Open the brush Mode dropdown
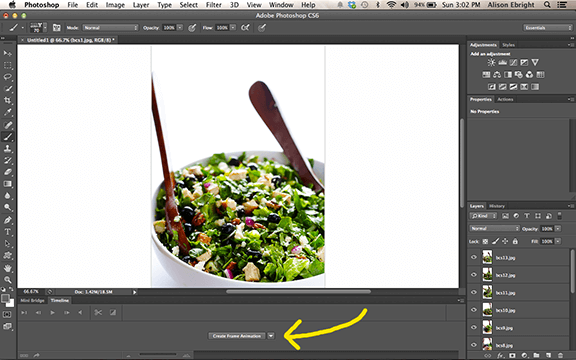Viewport: 576px width, 360px height. 110,28
